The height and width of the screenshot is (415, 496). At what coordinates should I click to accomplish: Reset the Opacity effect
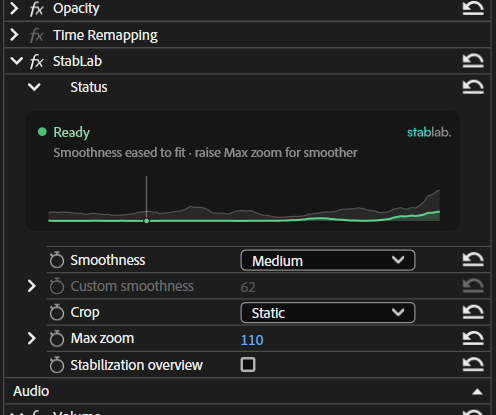(x=473, y=8)
